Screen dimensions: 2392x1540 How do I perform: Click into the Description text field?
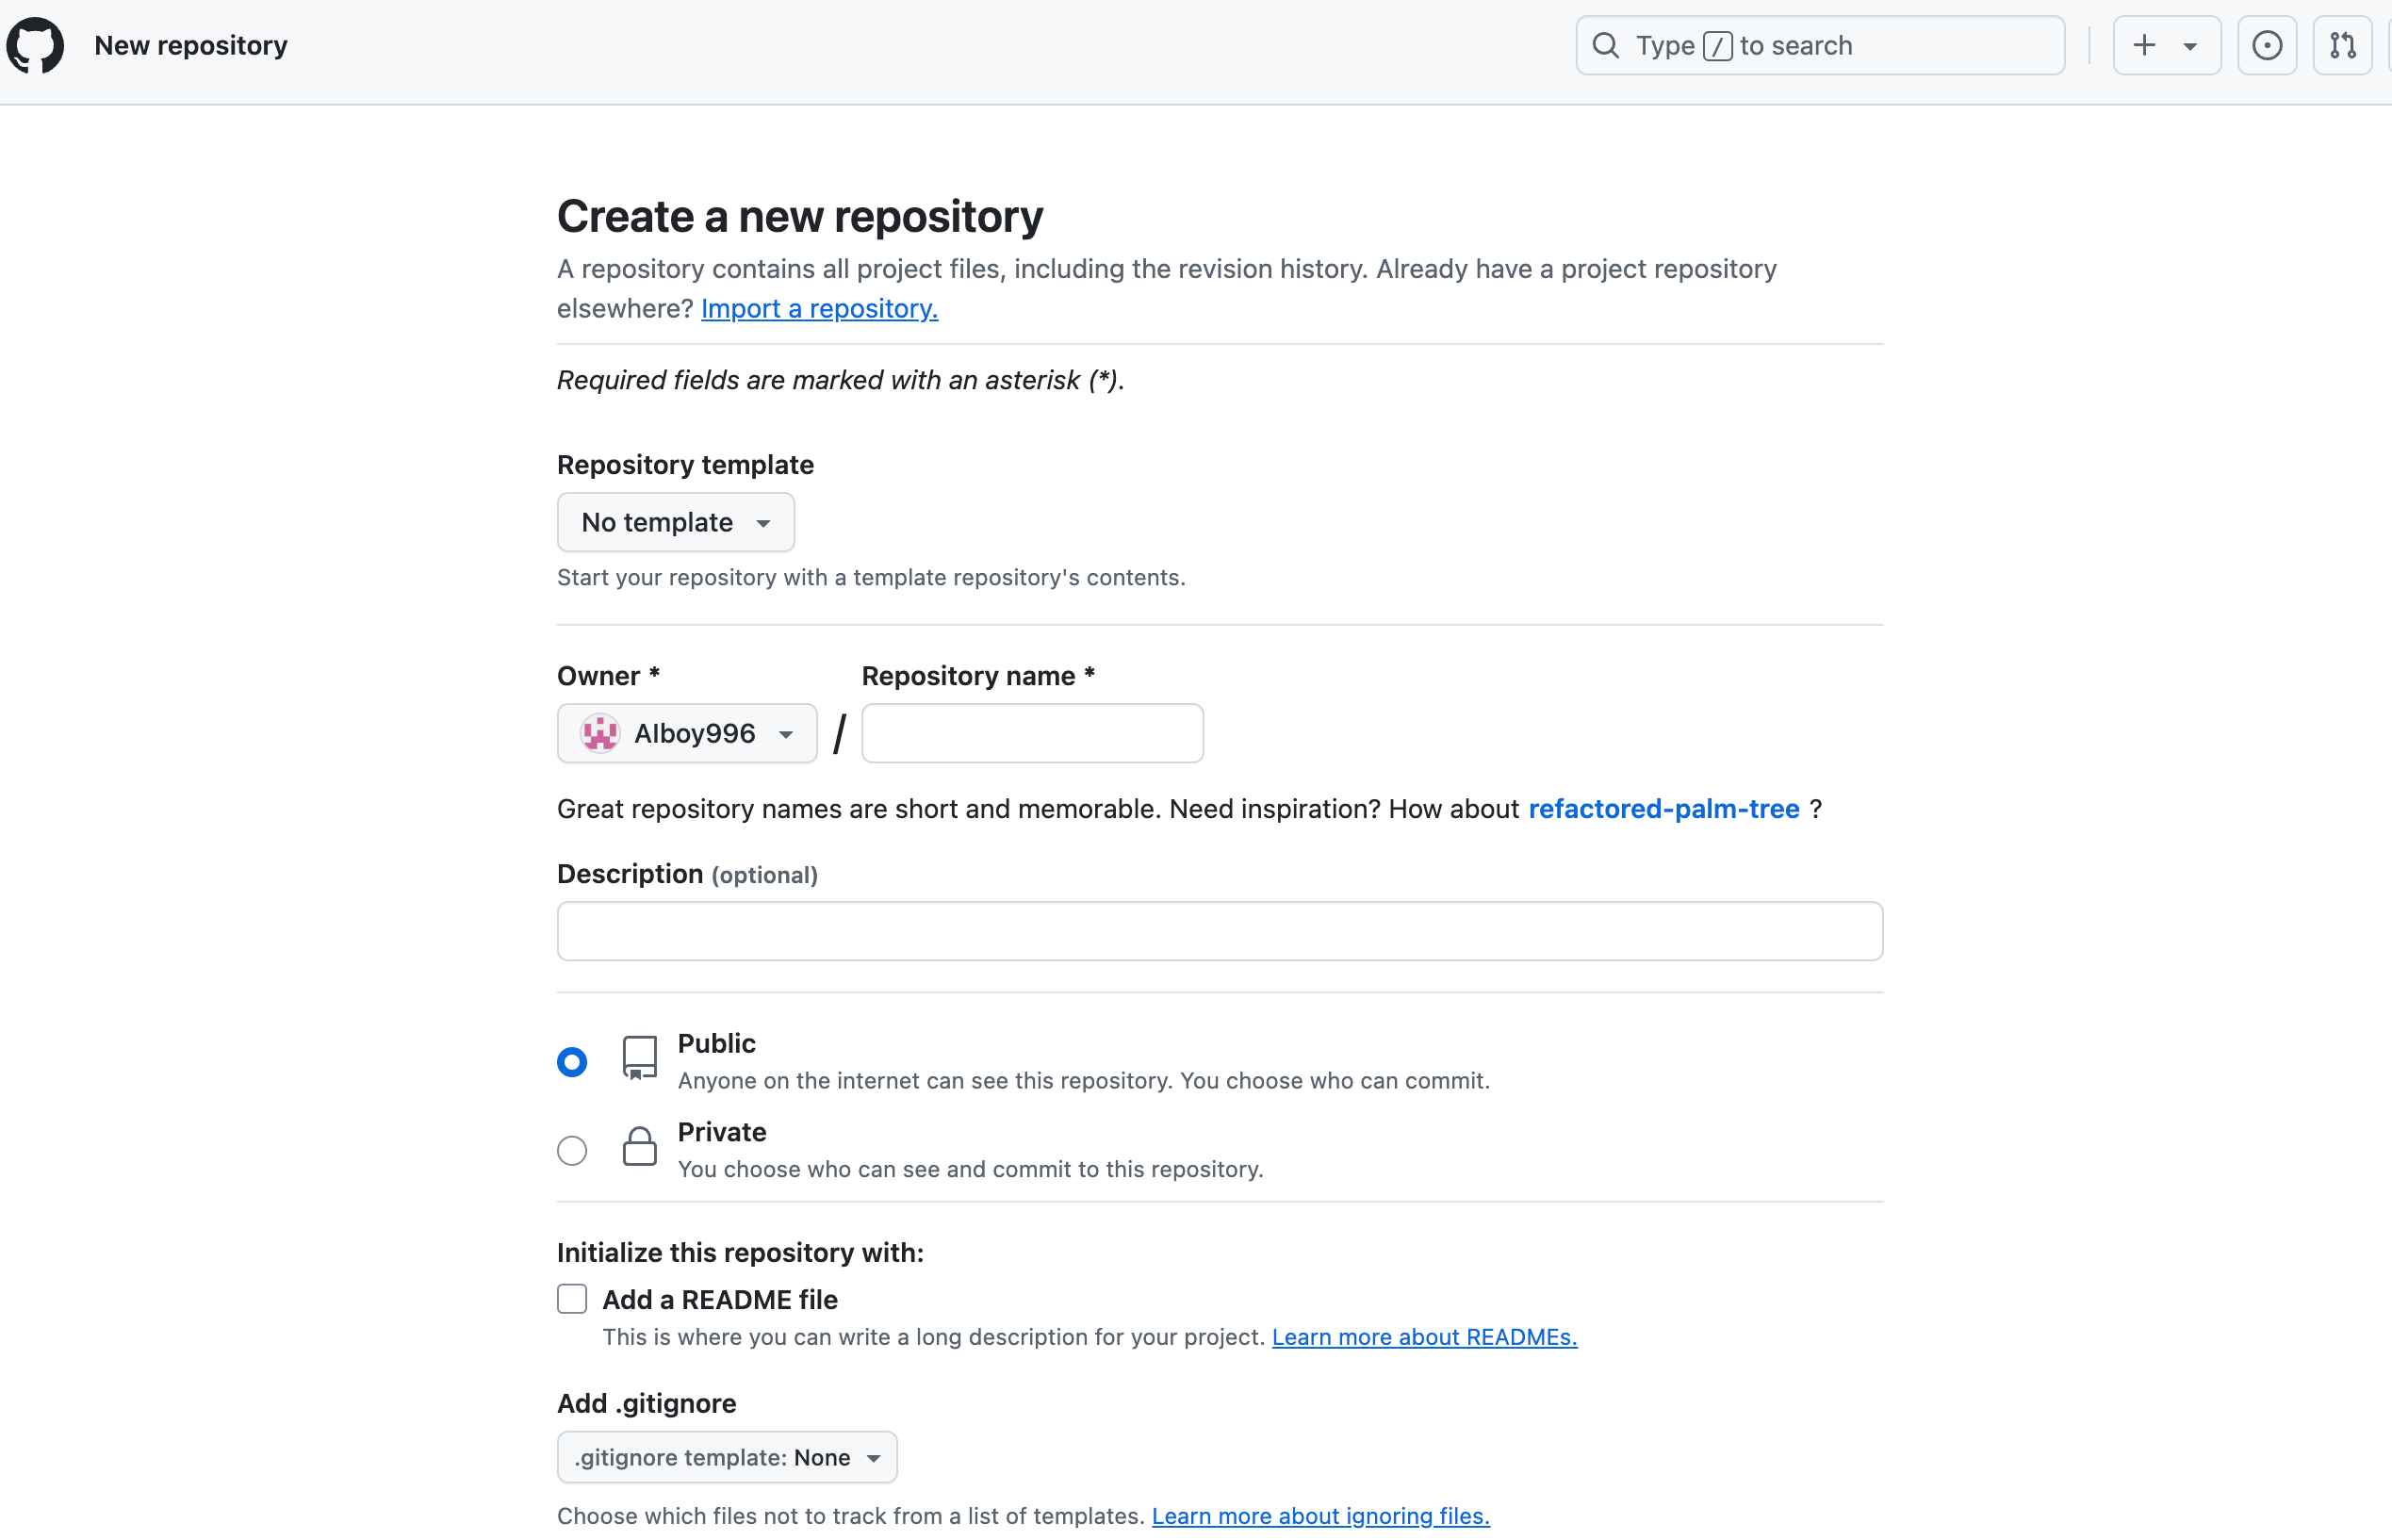1220,931
